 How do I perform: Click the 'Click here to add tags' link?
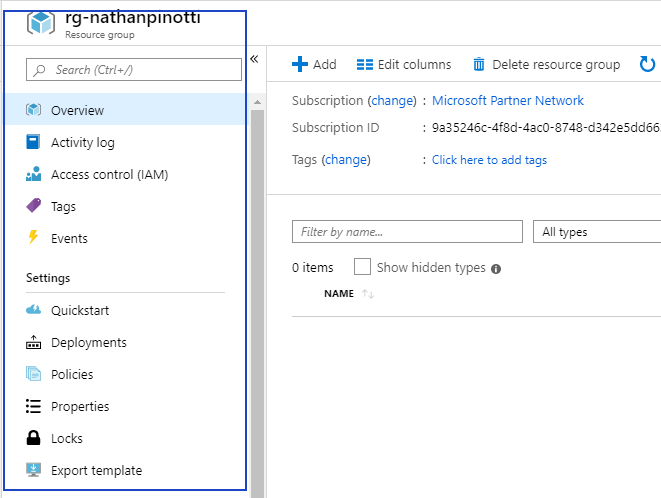[x=489, y=160]
